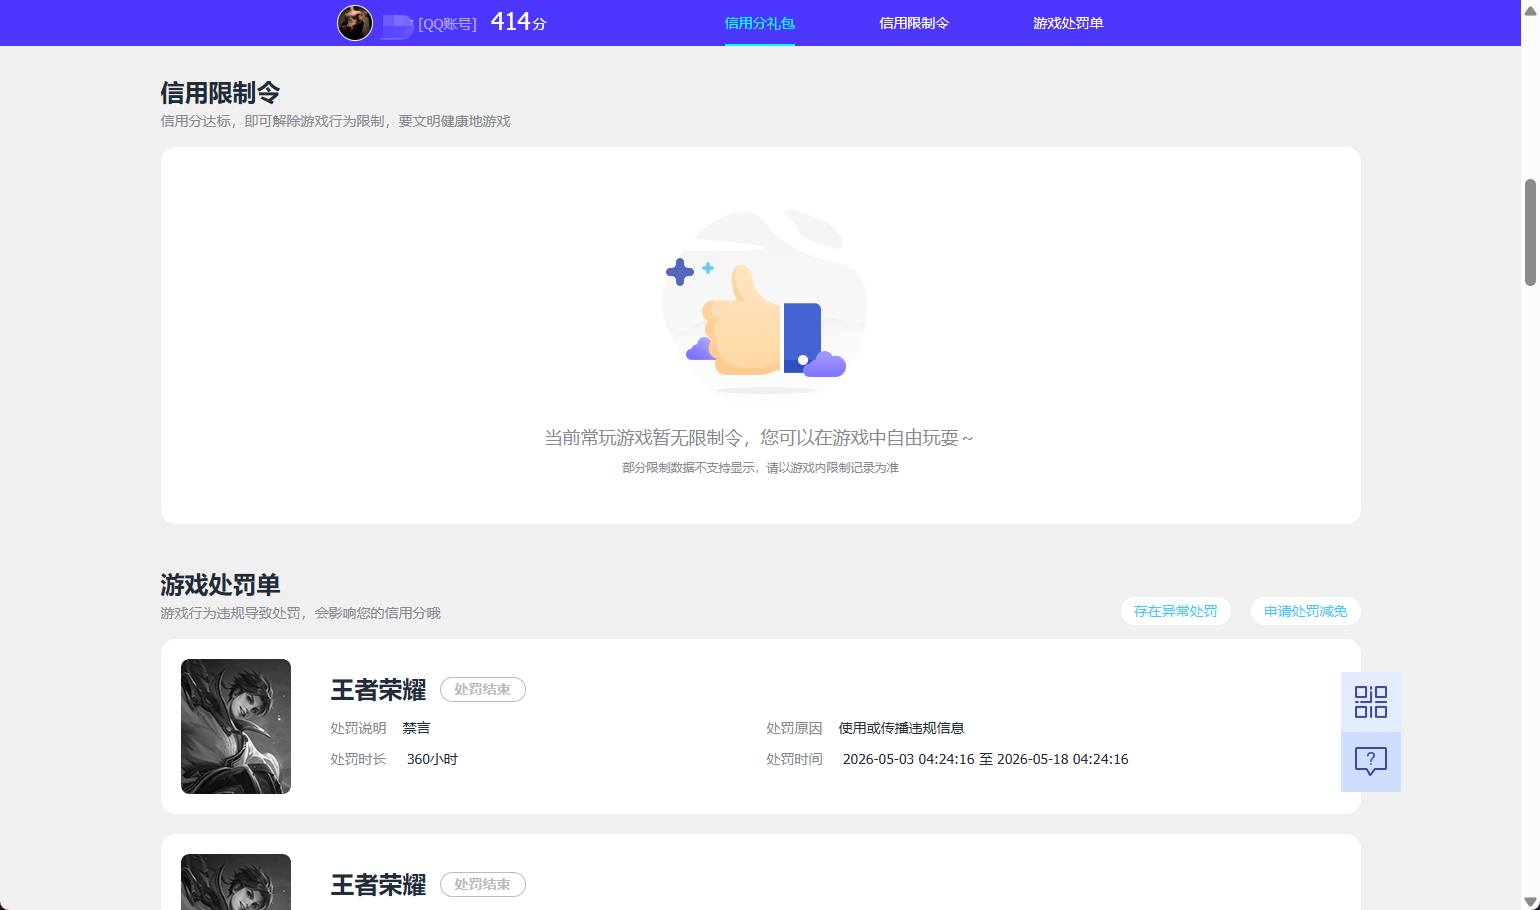1540x910 pixels.
Task: Click the 游戏处罚单 section heading
Action: [220, 585]
